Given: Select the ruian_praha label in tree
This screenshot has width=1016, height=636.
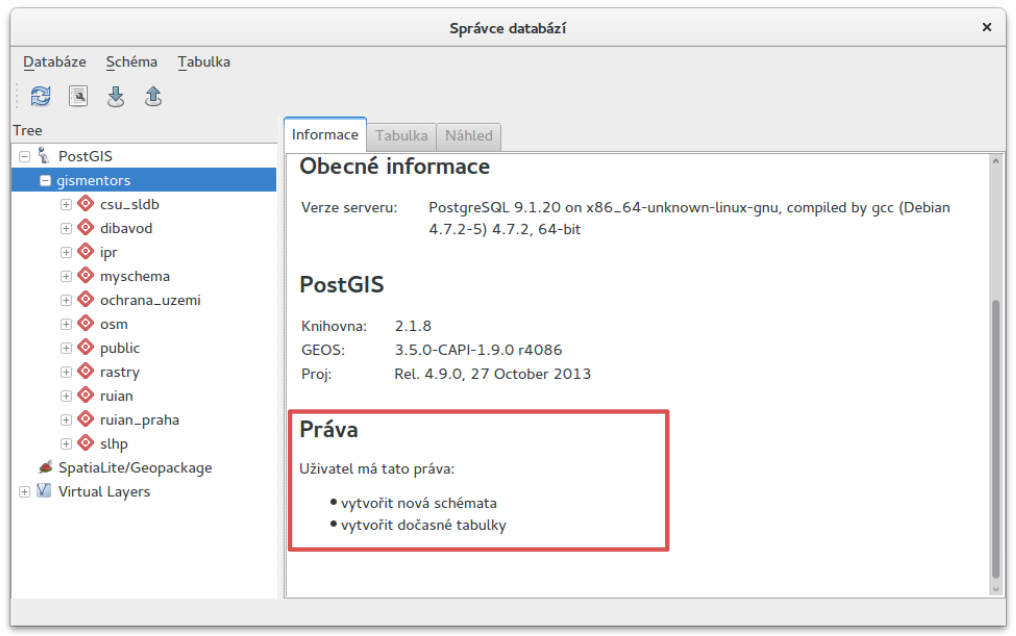Looking at the screenshot, I should pyautogui.click(x=139, y=420).
